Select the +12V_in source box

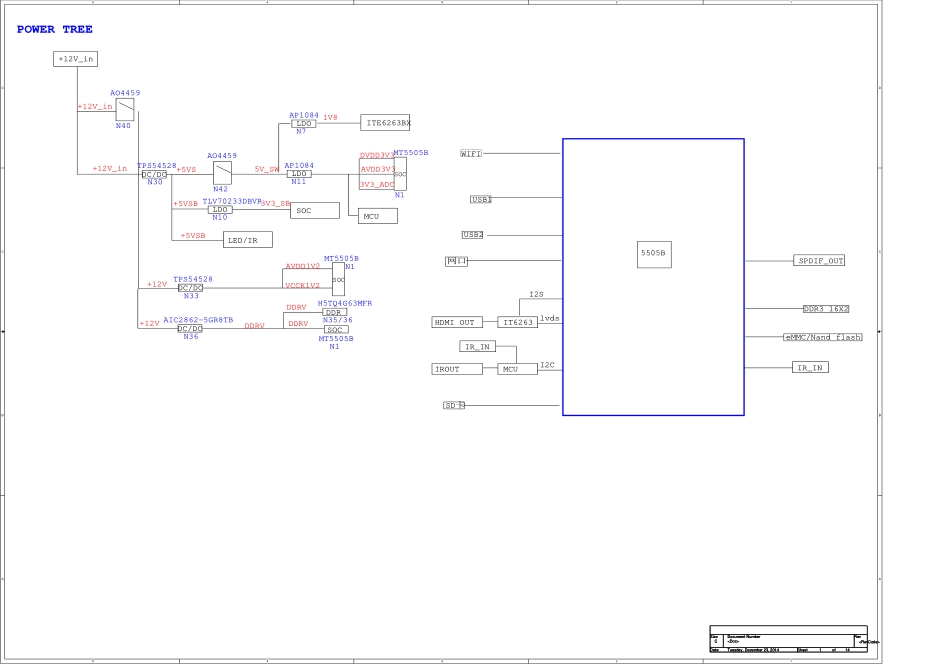[x=75, y=60]
